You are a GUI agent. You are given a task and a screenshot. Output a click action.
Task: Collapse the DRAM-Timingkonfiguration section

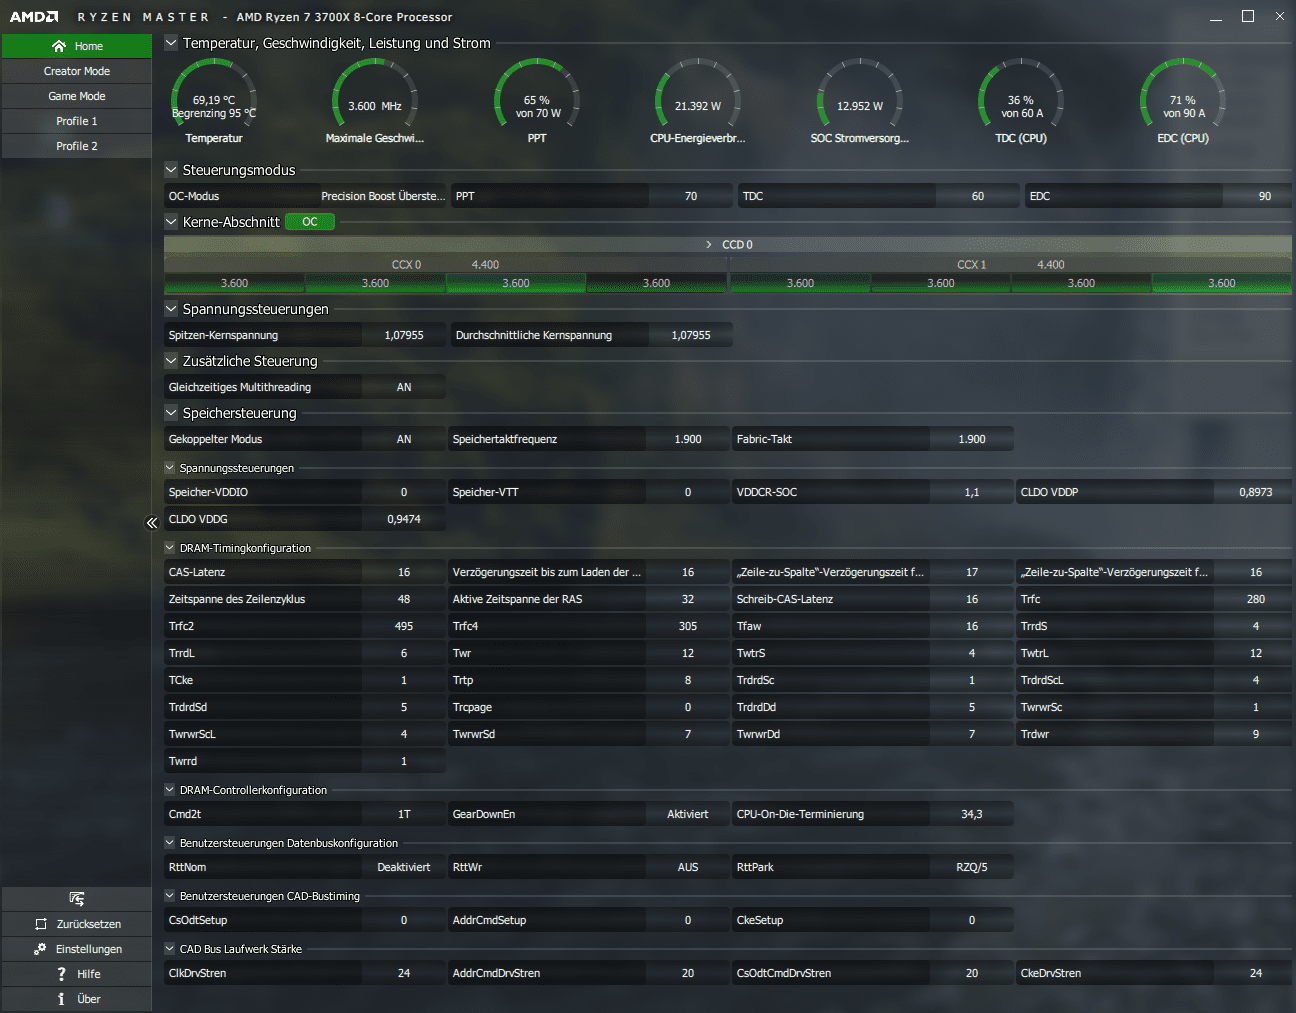(170, 548)
